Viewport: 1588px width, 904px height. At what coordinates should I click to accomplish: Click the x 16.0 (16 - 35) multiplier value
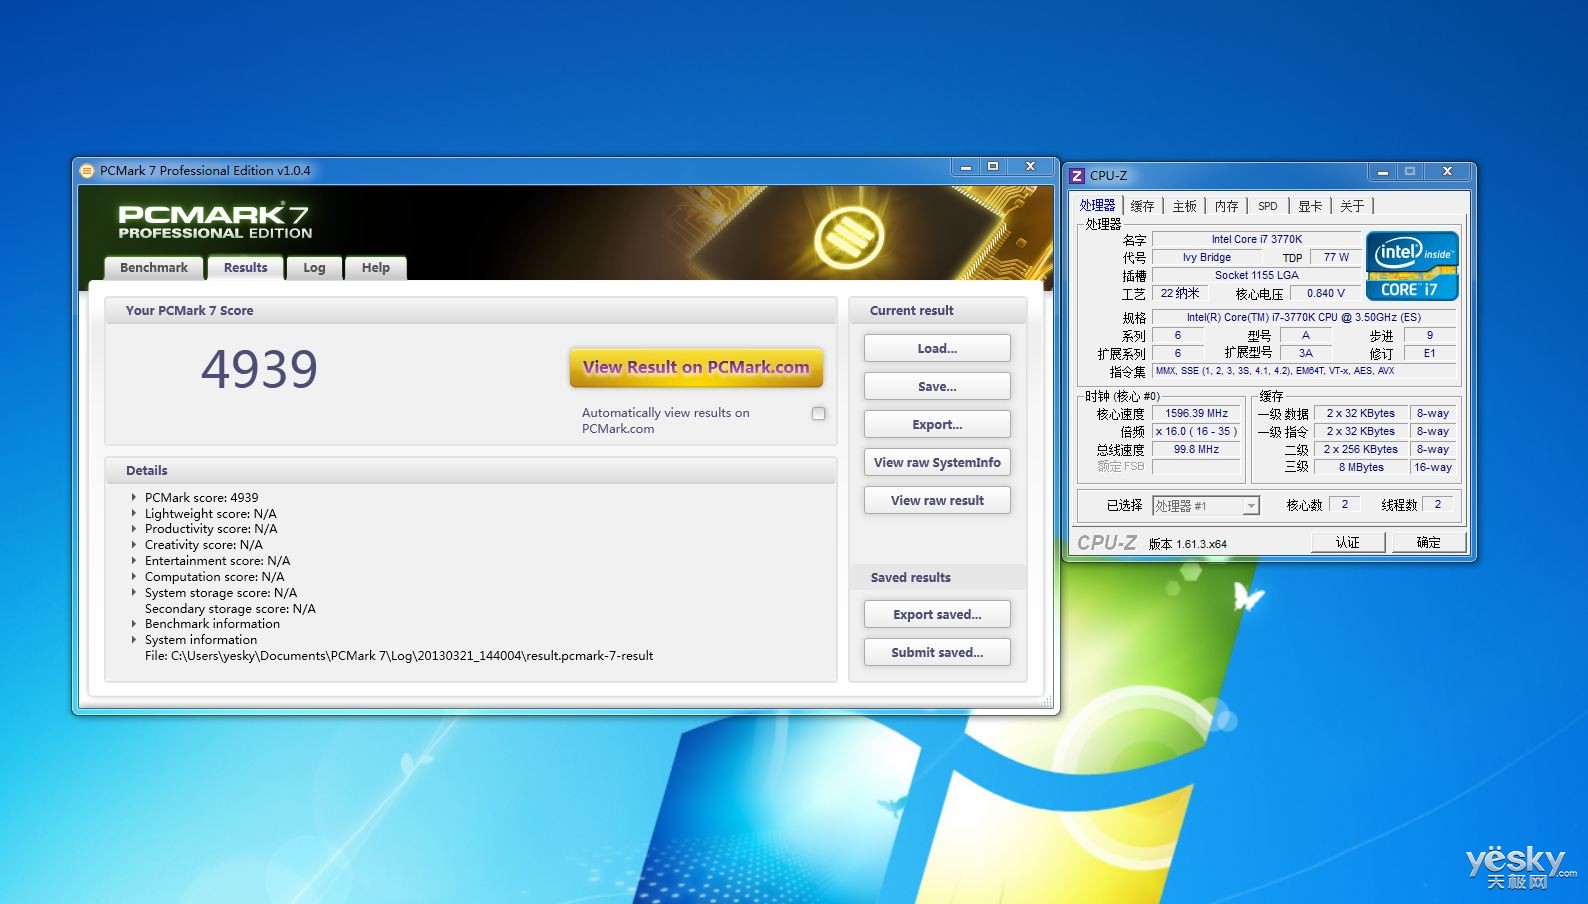click(1196, 431)
